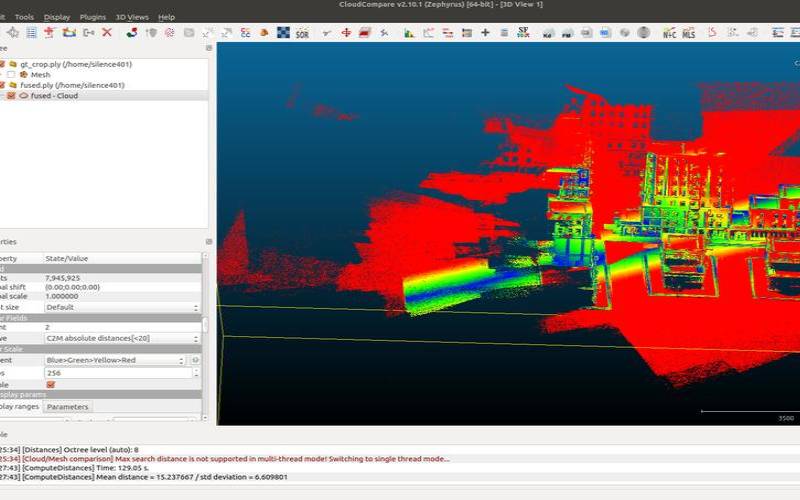Click the MLS smoothing plugin icon

click(689, 33)
